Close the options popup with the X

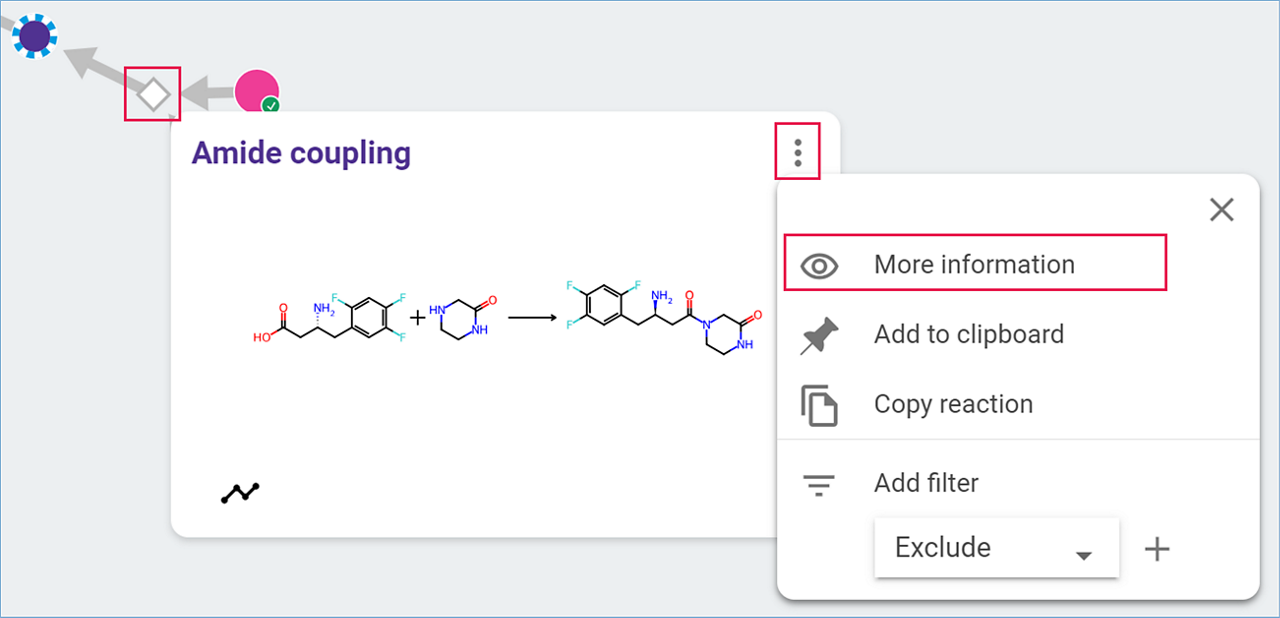tap(1221, 210)
